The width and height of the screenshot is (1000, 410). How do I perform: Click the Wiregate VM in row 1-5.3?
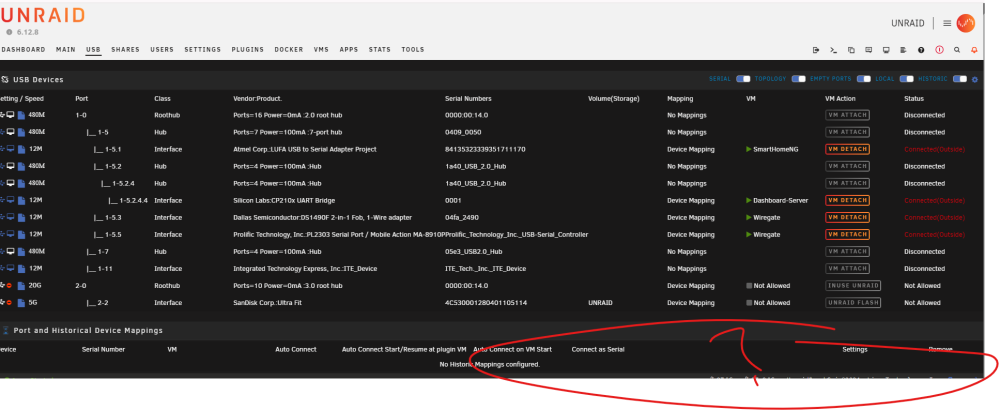pyautogui.click(x=767, y=217)
